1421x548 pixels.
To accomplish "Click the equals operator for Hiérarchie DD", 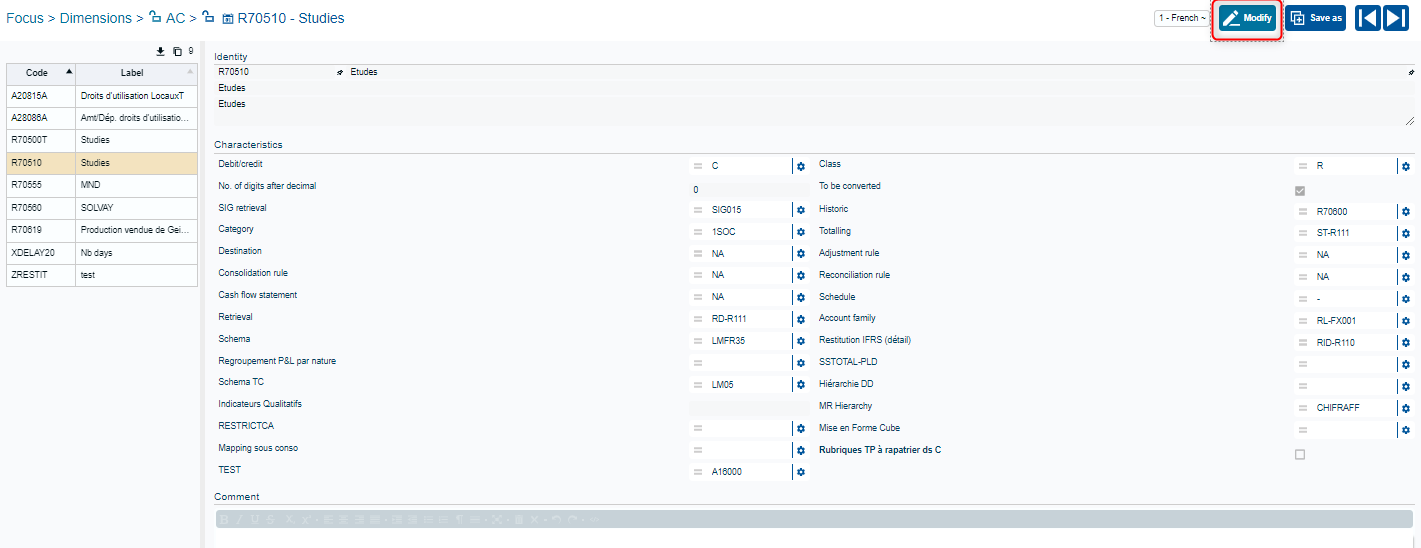I will [1303, 386].
